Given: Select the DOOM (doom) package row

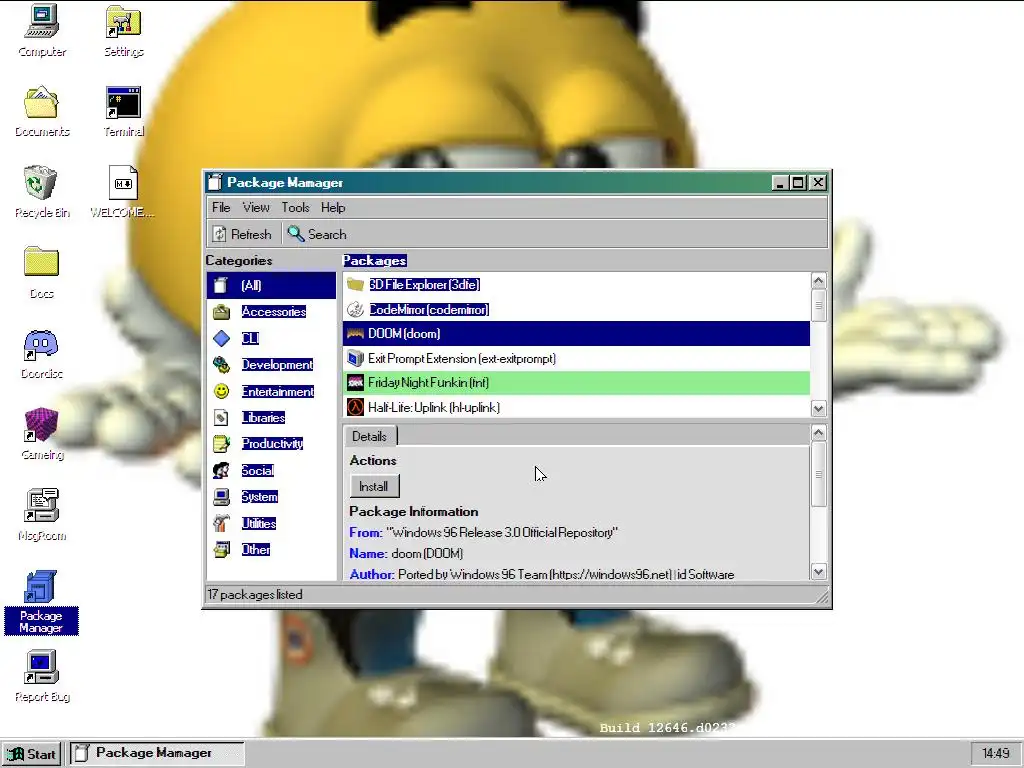Looking at the screenshot, I should click(x=577, y=334).
